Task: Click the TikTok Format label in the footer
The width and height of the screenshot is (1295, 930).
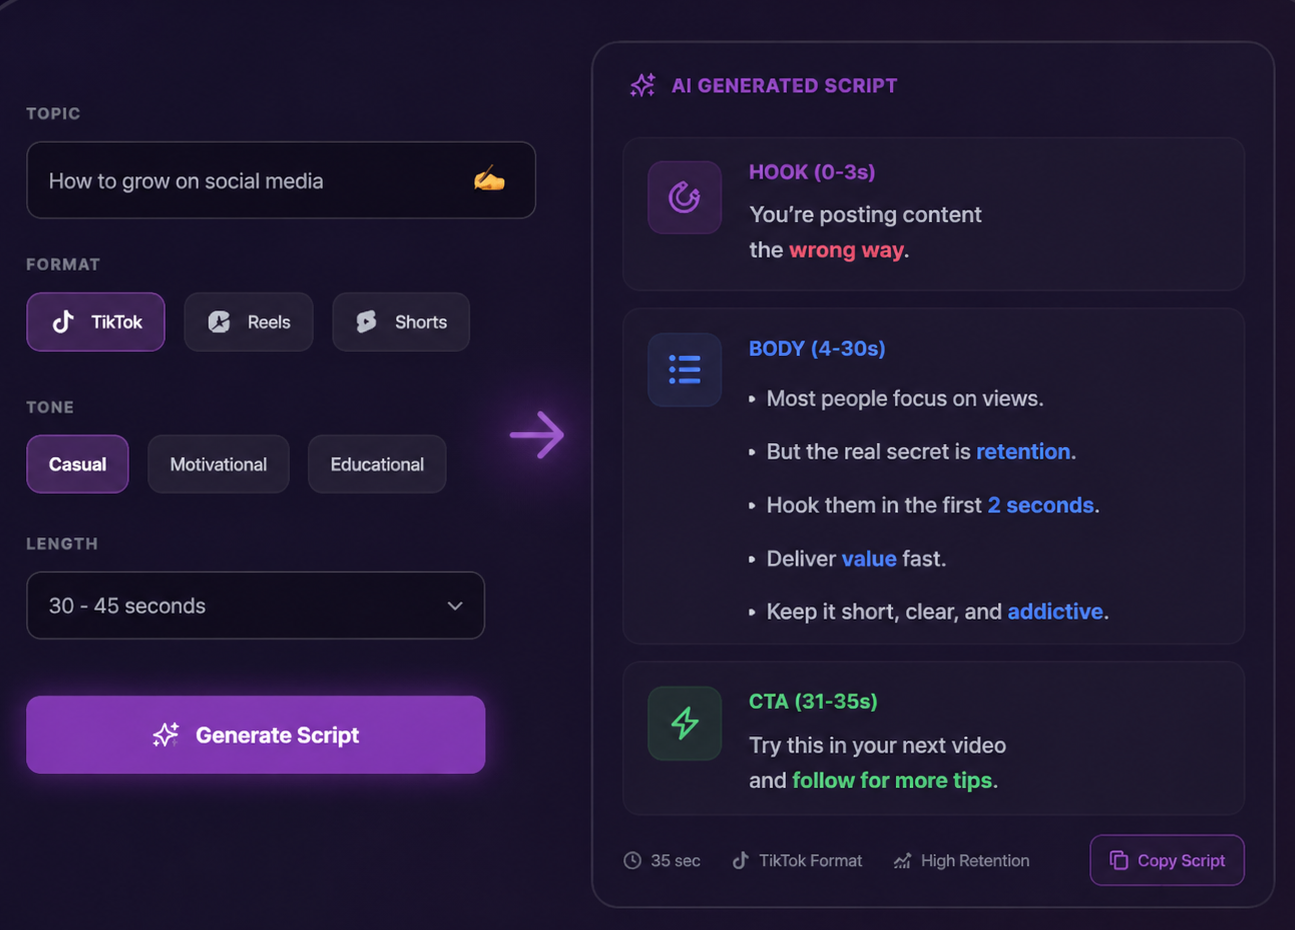Action: pos(809,860)
